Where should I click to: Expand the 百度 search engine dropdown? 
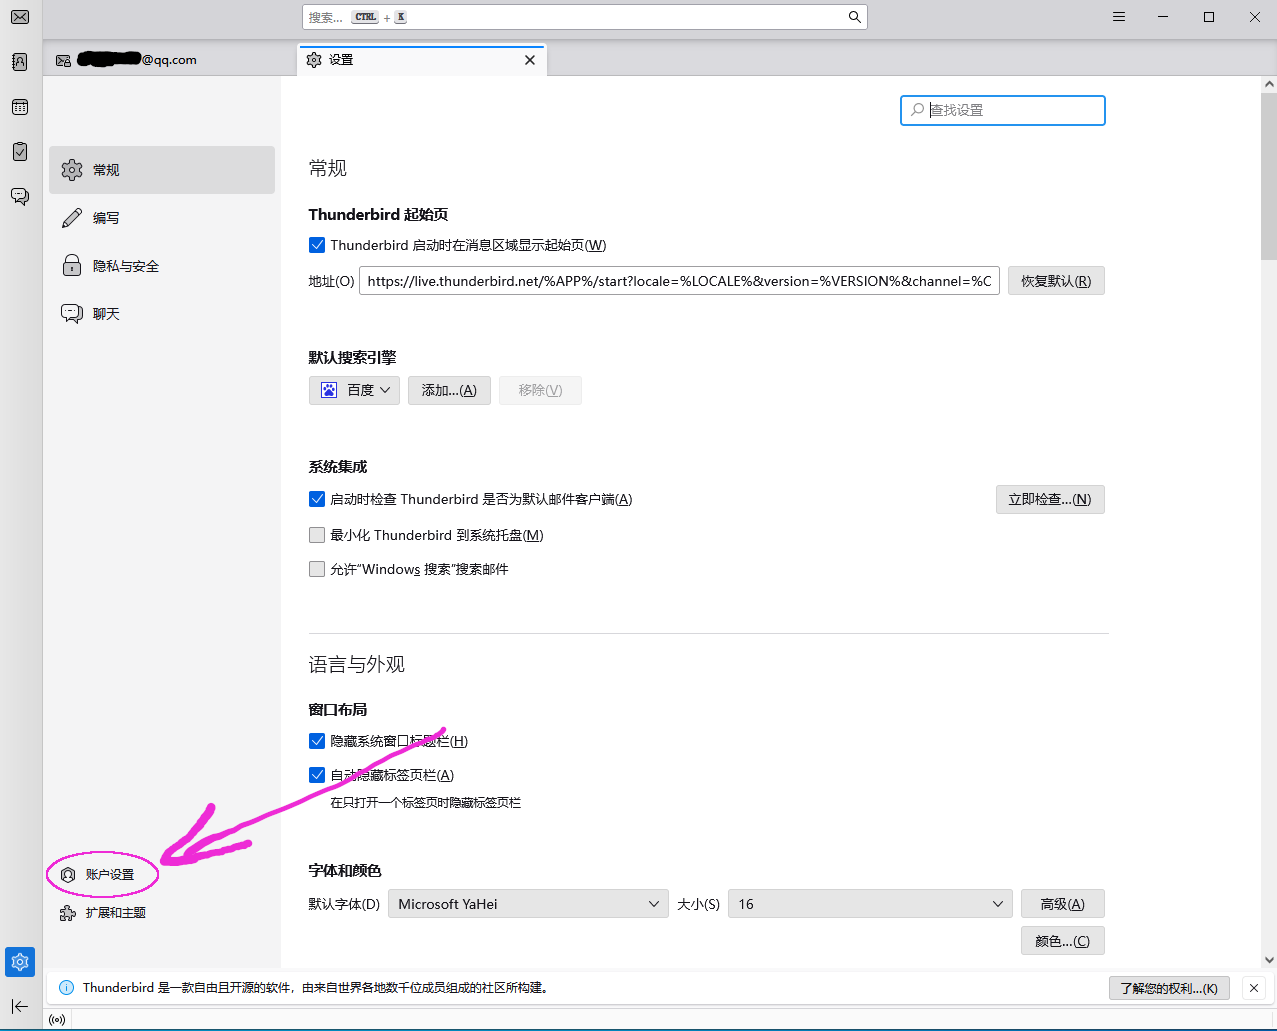click(355, 390)
